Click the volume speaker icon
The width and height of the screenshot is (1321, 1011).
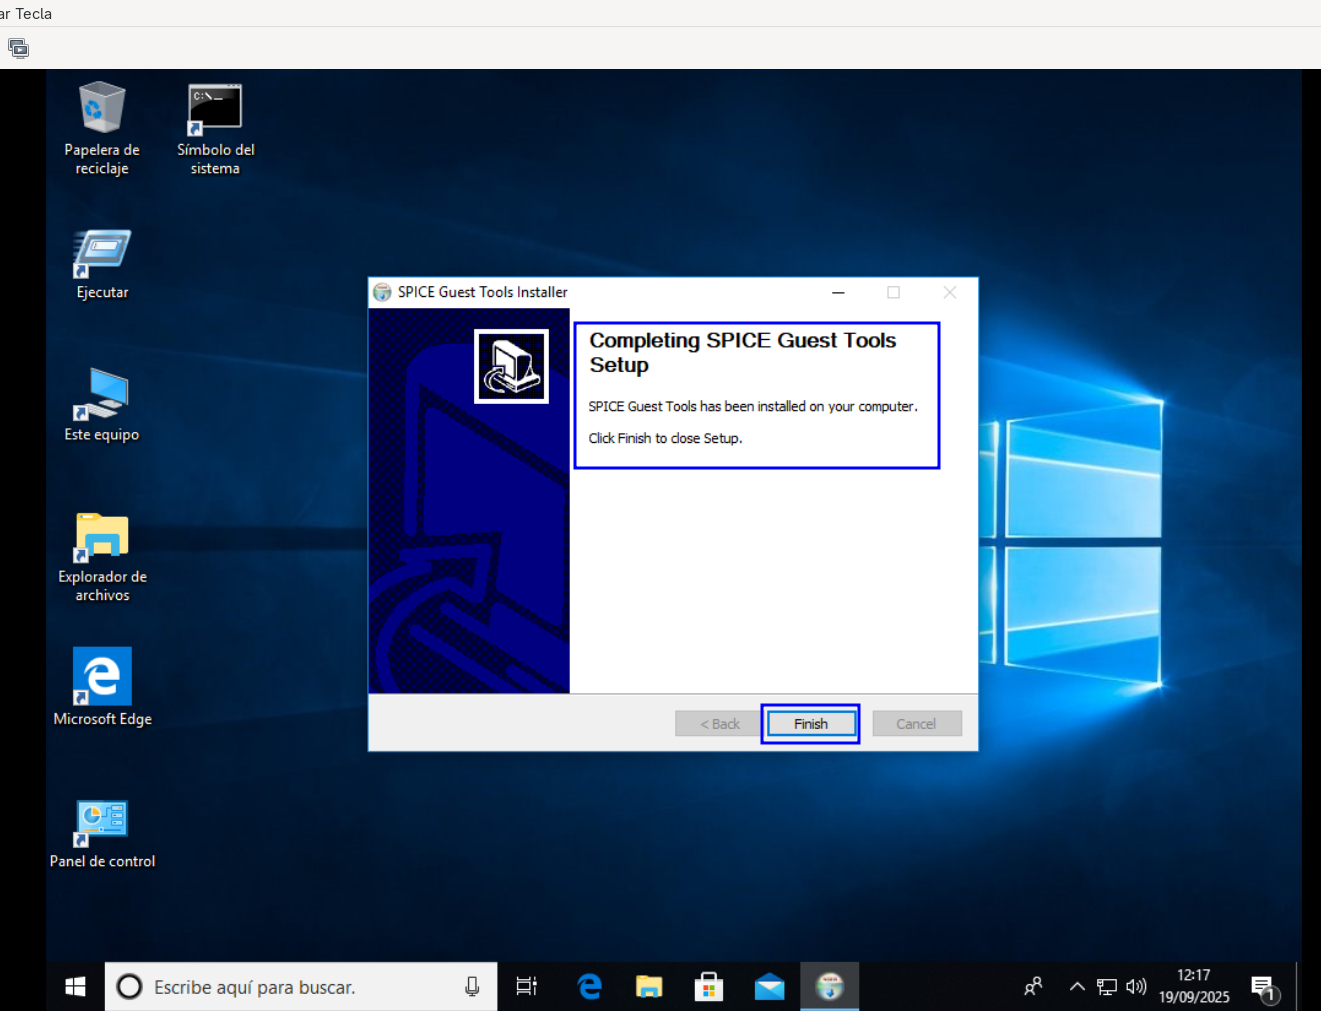click(1136, 987)
